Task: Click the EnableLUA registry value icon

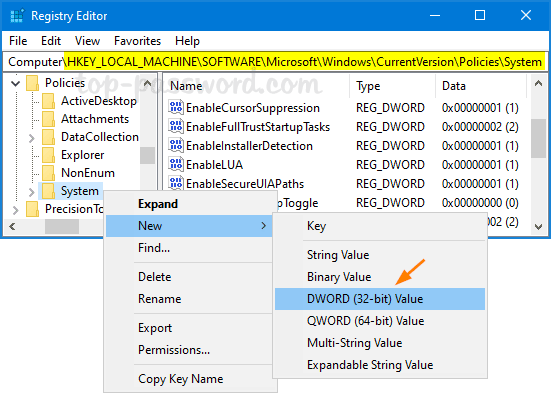Action: (176, 165)
